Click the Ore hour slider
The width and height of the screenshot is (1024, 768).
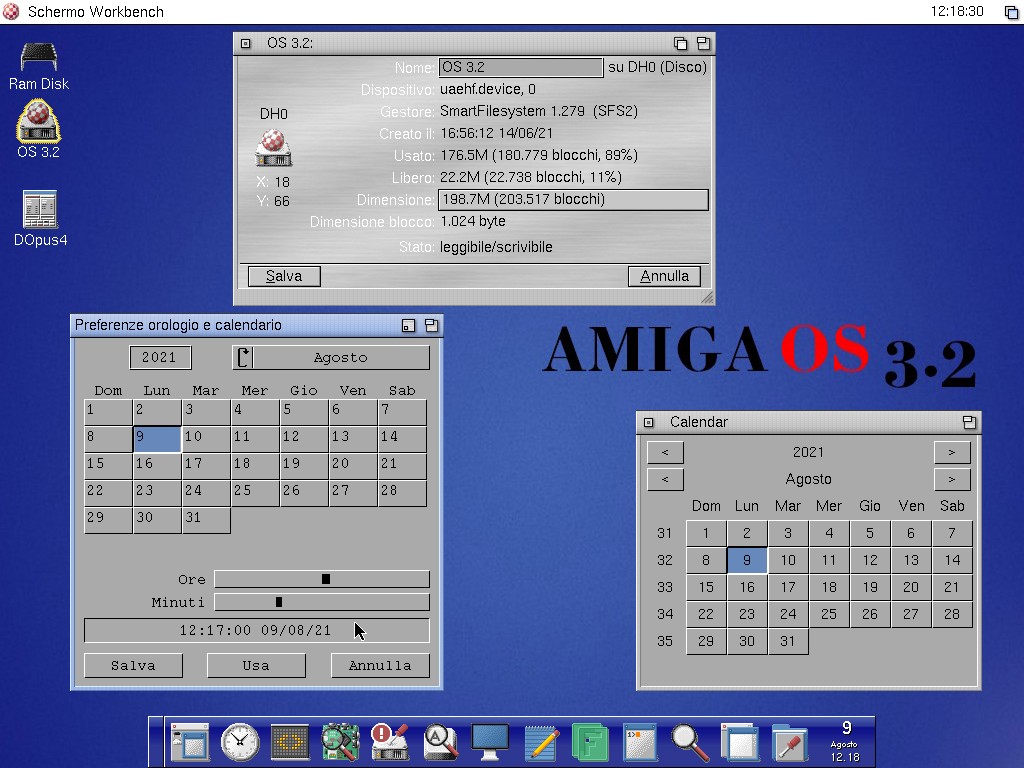point(322,579)
